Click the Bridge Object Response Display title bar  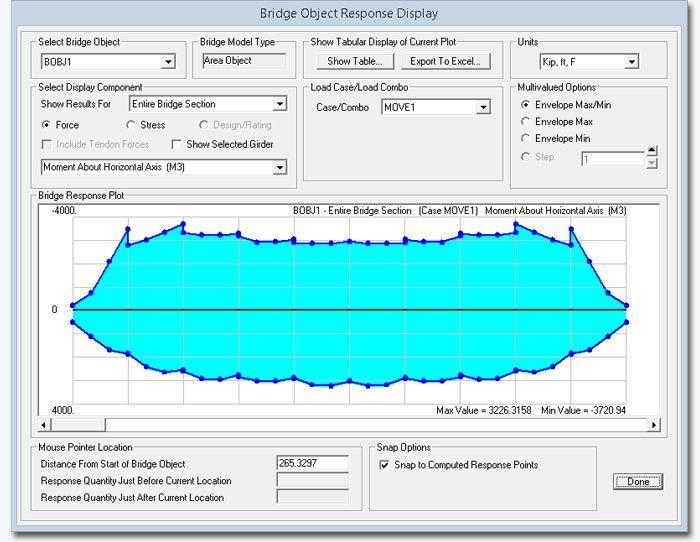coord(349,13)
